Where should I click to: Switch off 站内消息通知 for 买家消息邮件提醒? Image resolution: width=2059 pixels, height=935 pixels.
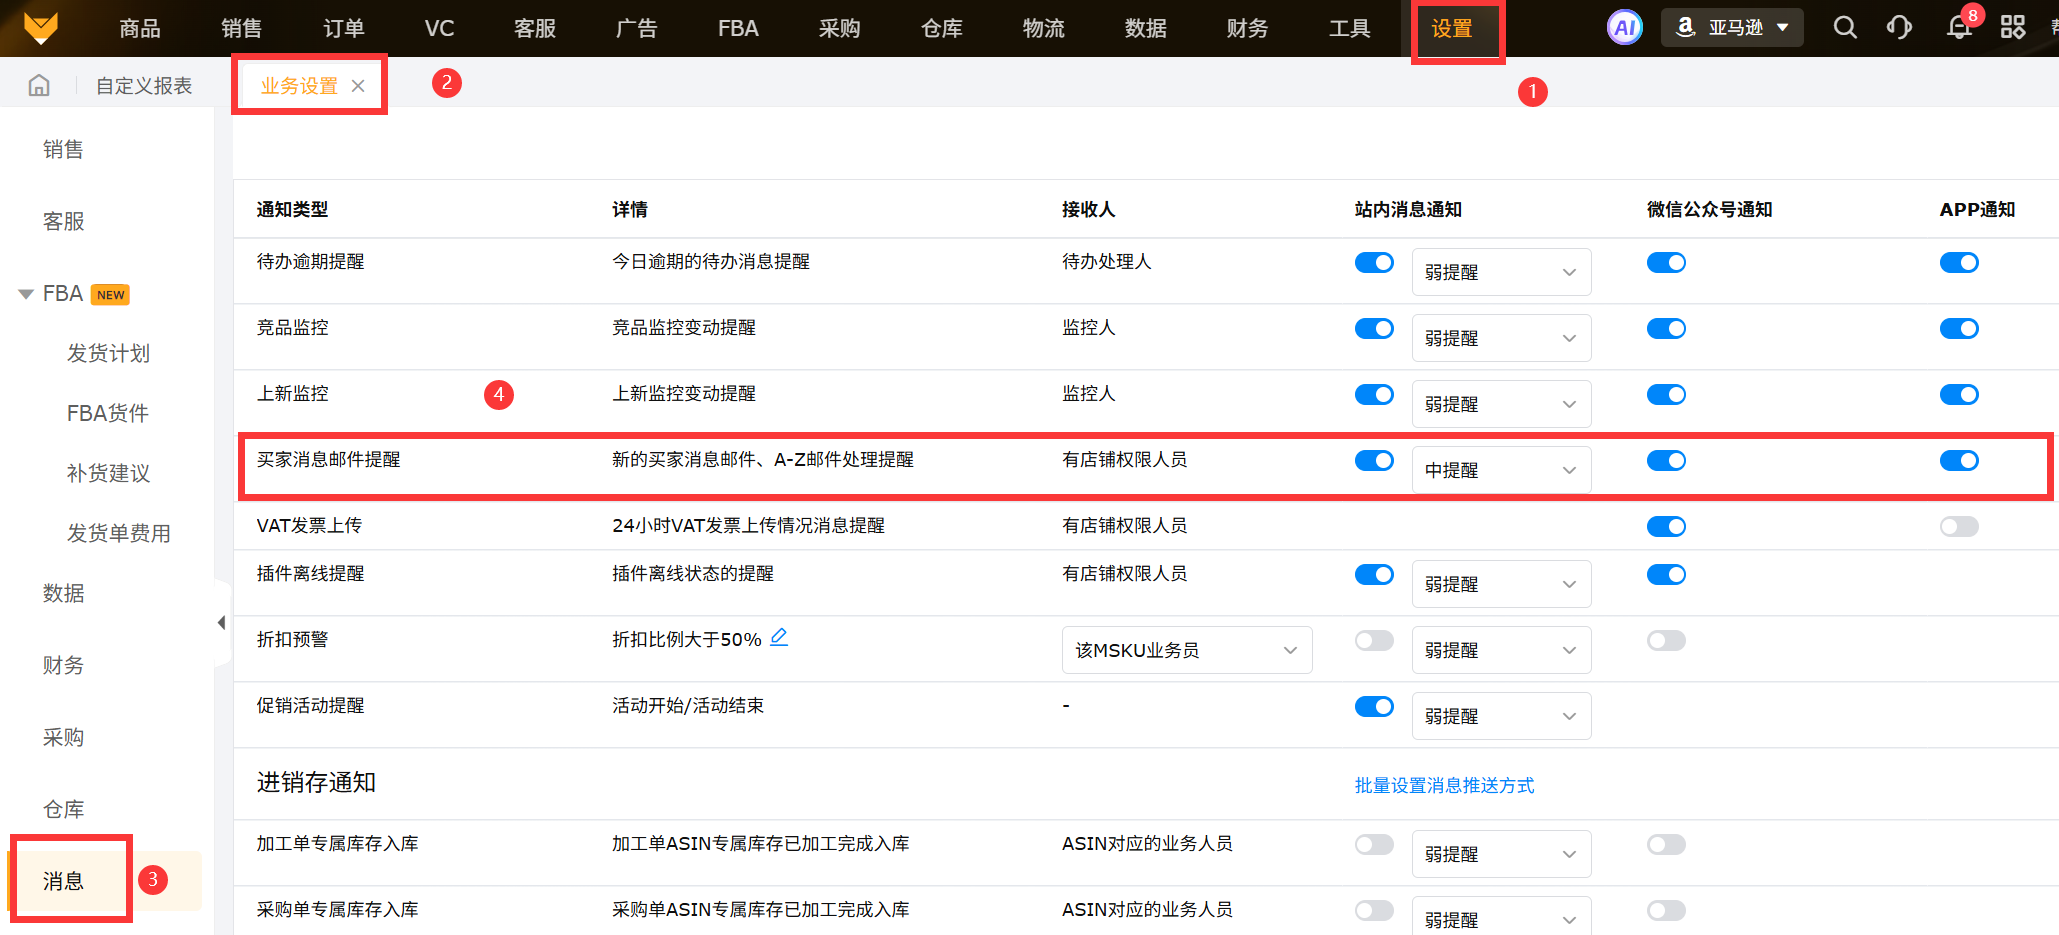1374,460
